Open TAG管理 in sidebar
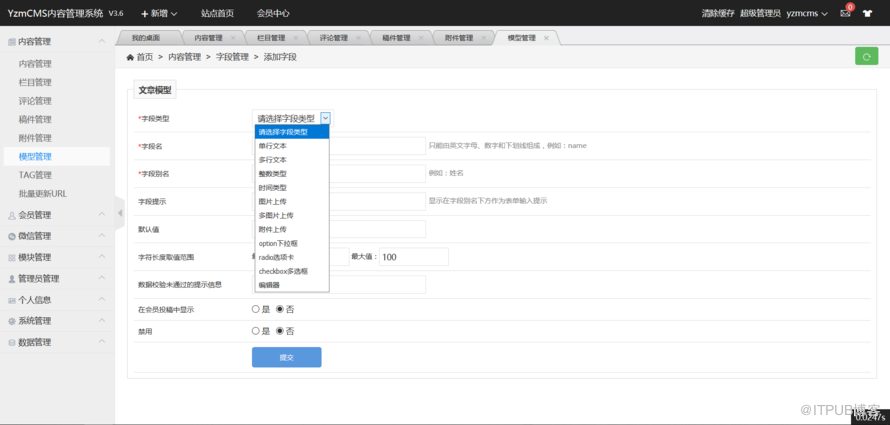The image size is (890, 425). point(35,175)
